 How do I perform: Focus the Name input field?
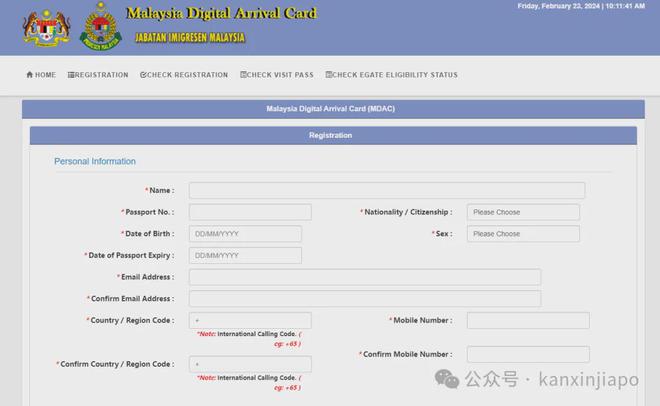coord(387,190)
